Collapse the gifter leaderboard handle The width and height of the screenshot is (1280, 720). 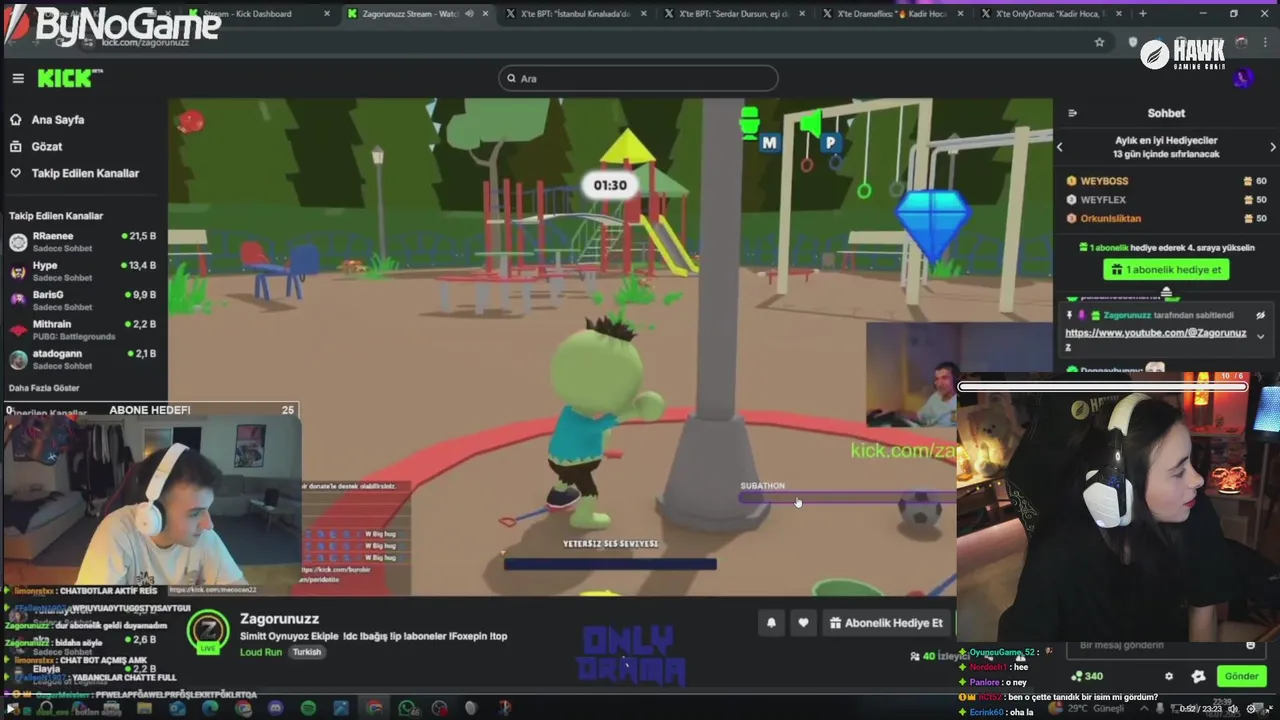[1166, 292]
